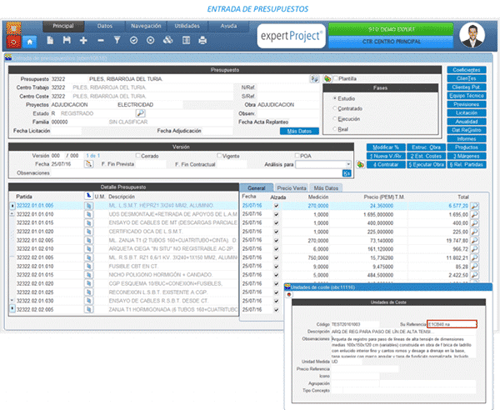This screenshot has height=410, width=500.
Task: Toggle the Plantilla checkbox
Action: pyautogui.click(x=336, y=78)
